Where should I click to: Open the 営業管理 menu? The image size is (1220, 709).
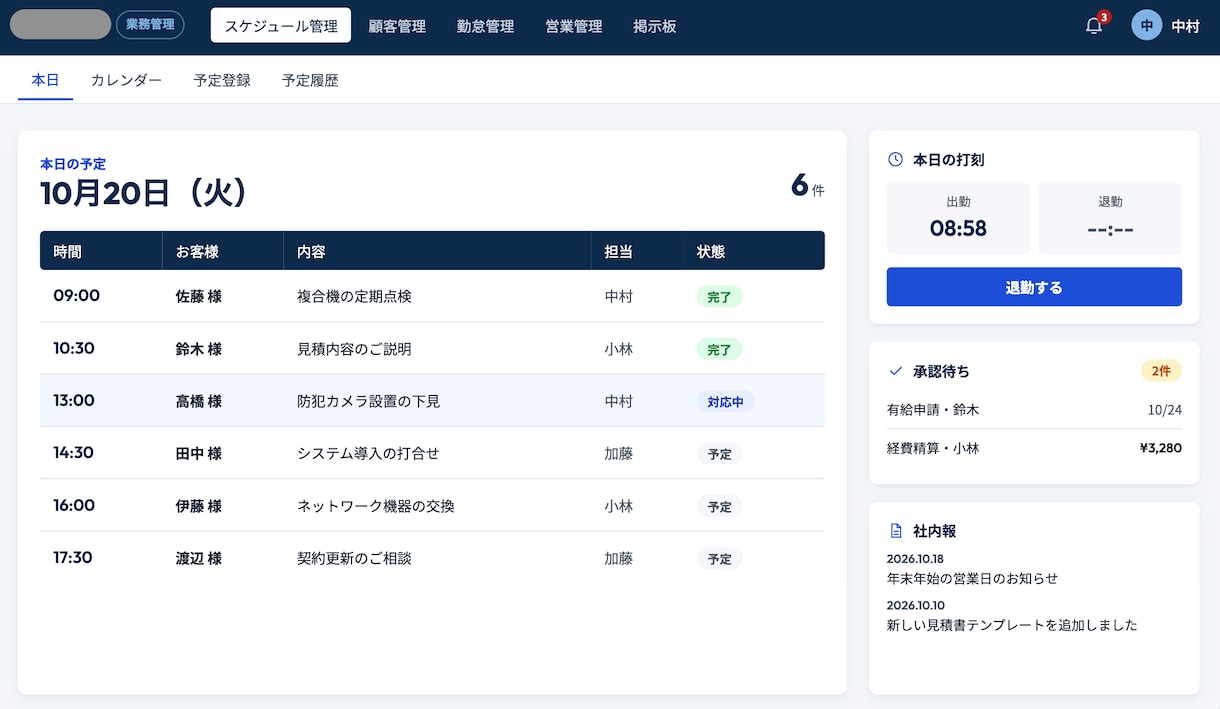click(574, 26)
